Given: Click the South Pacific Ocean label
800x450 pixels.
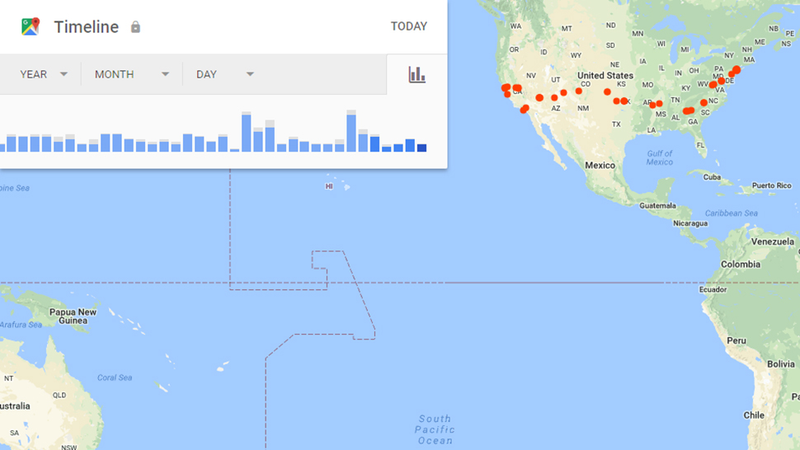Looking at the screenshot, I should point(434,430).
